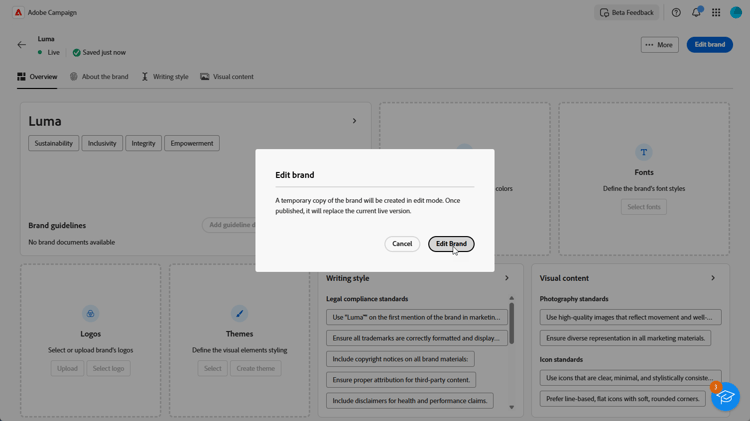
Task: Click the Adobe Campaign logo icon
Action: (x=18, y=12)
